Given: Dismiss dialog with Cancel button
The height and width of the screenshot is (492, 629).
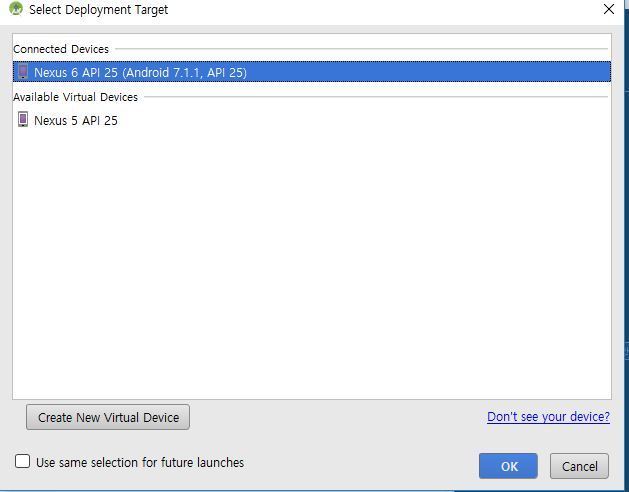Looking at the screenshot, I should (x=579, y=466).
